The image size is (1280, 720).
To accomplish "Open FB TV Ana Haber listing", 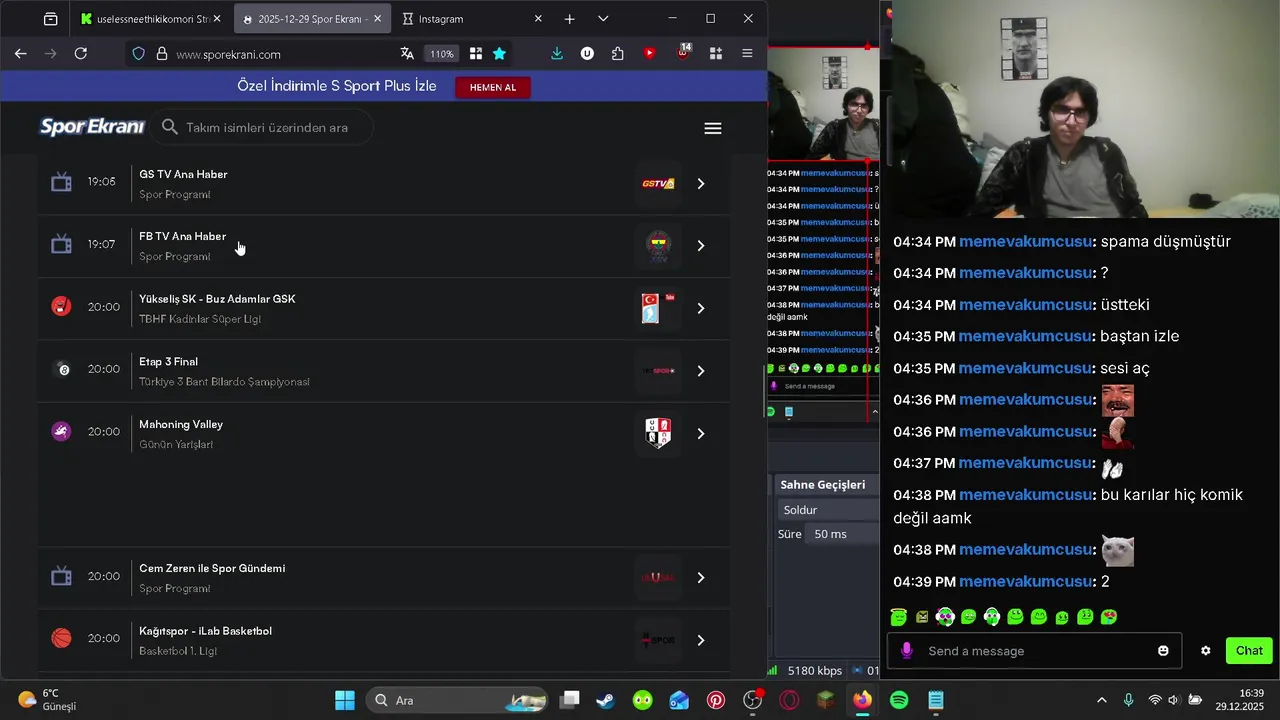I will coord(182,236).
